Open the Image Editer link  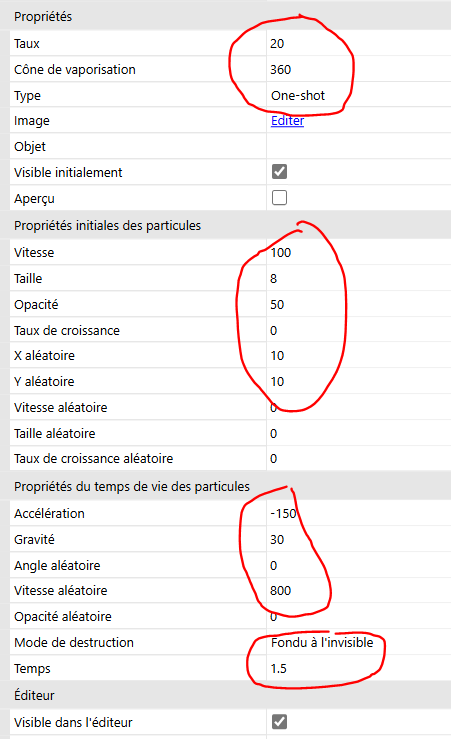coord(287,121)
